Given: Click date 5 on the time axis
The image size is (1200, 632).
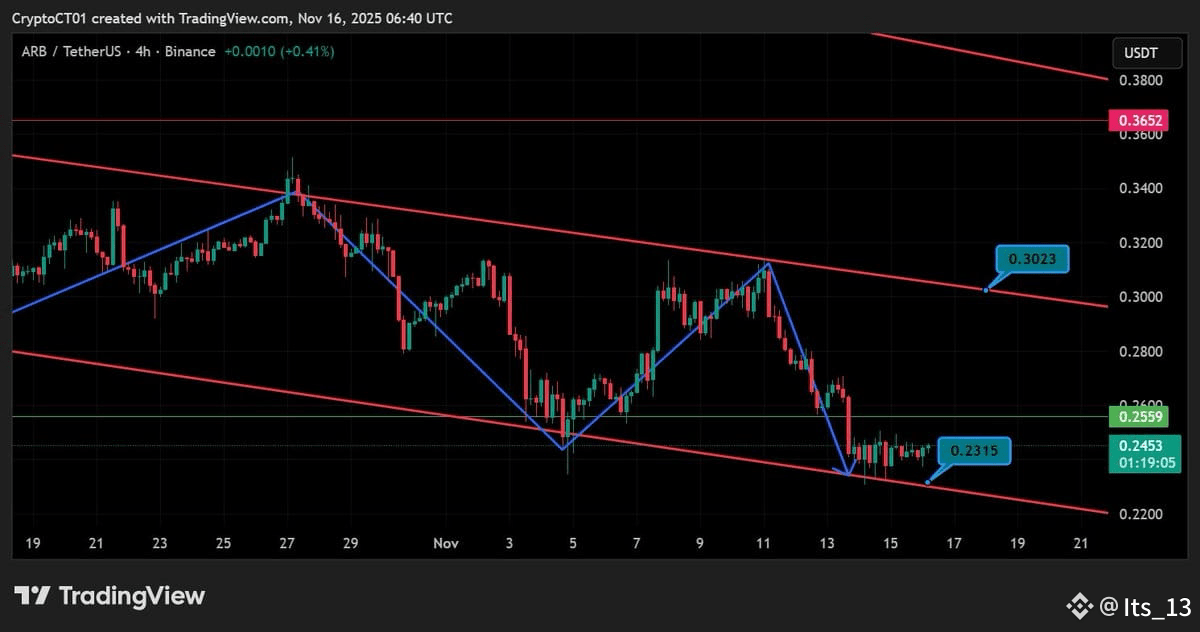Looking at the screenshot, I should 573,543.
